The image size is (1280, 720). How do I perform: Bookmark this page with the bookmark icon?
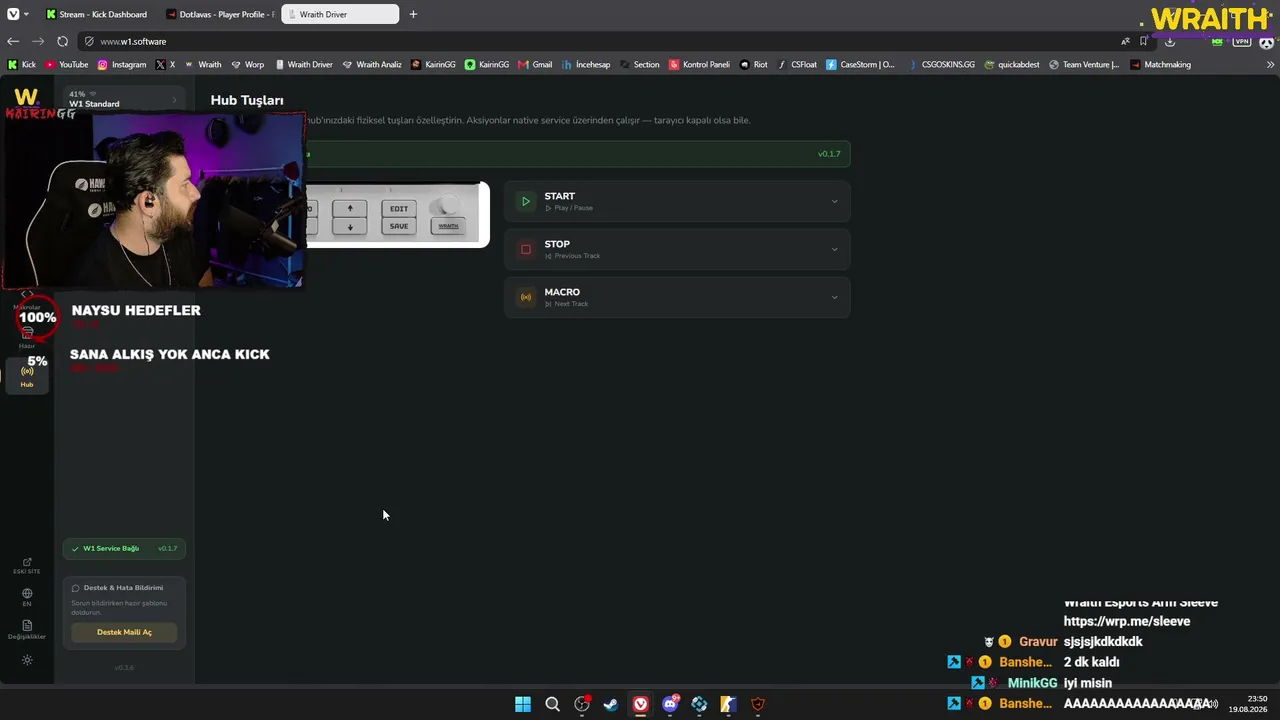pyautogui.click(x=1144, y=41)
